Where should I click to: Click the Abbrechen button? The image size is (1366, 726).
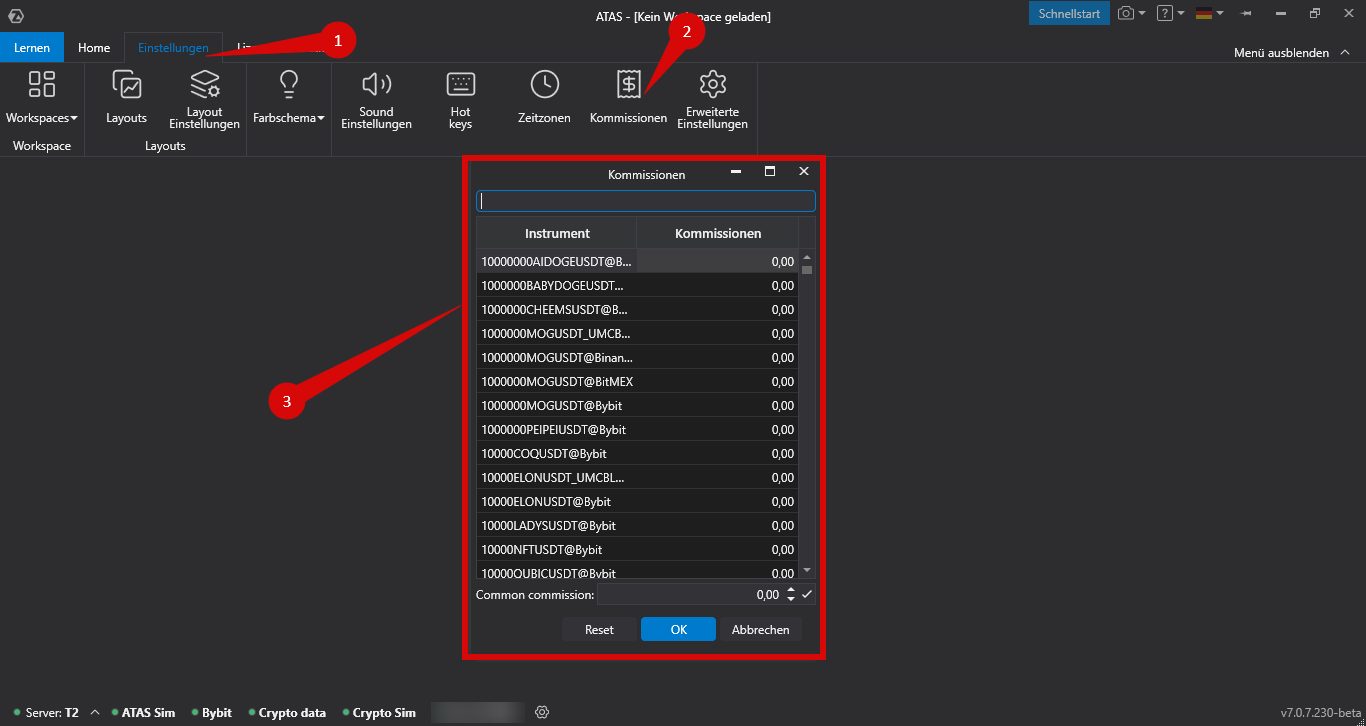[x=760, y=629]
